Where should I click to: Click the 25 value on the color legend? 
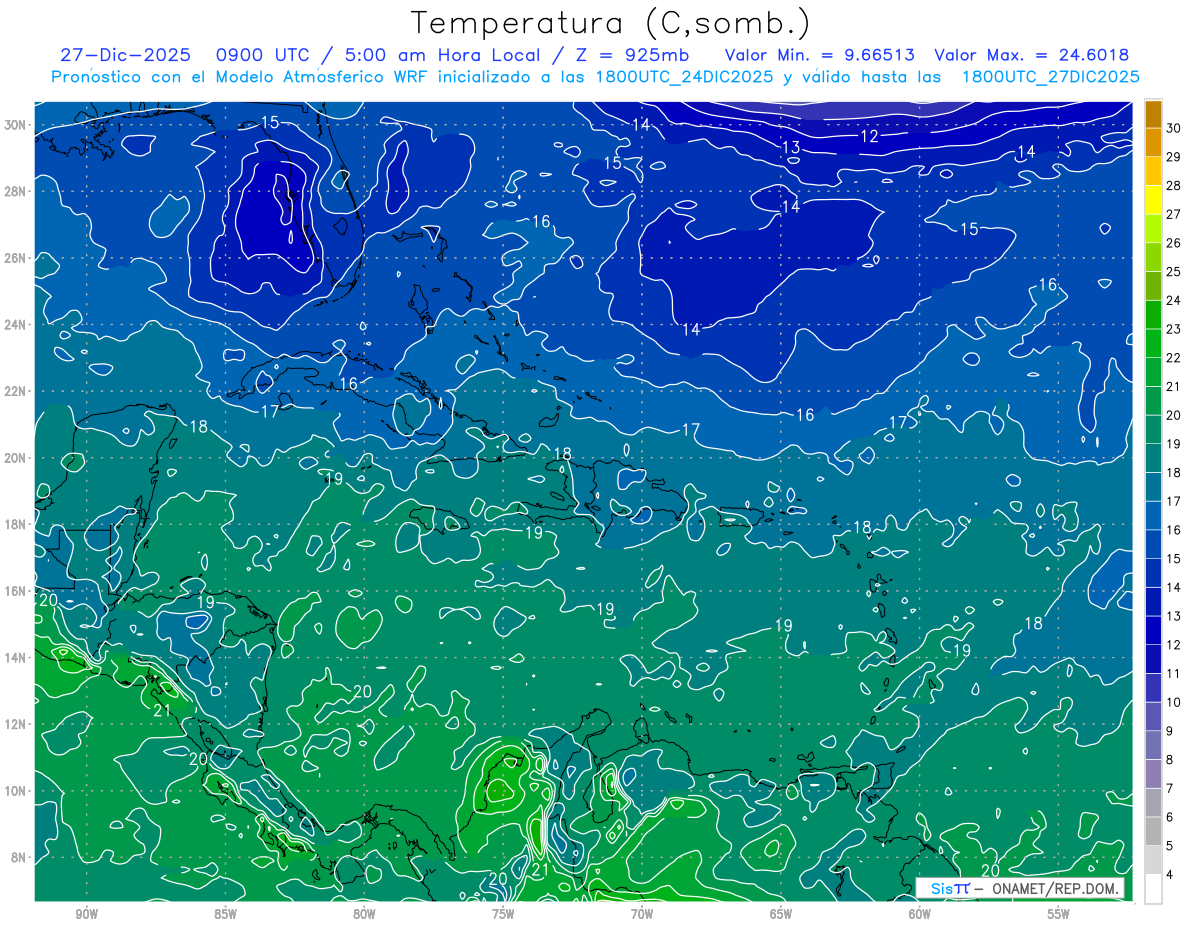(x=1174, y=272)
